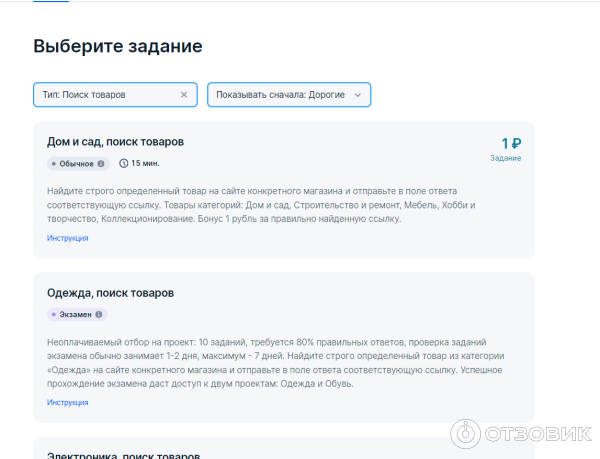Click the purple dot in 'Экзамен' badge
The width and height of the screenshot is (600, 459).
(x=54, y=314)
